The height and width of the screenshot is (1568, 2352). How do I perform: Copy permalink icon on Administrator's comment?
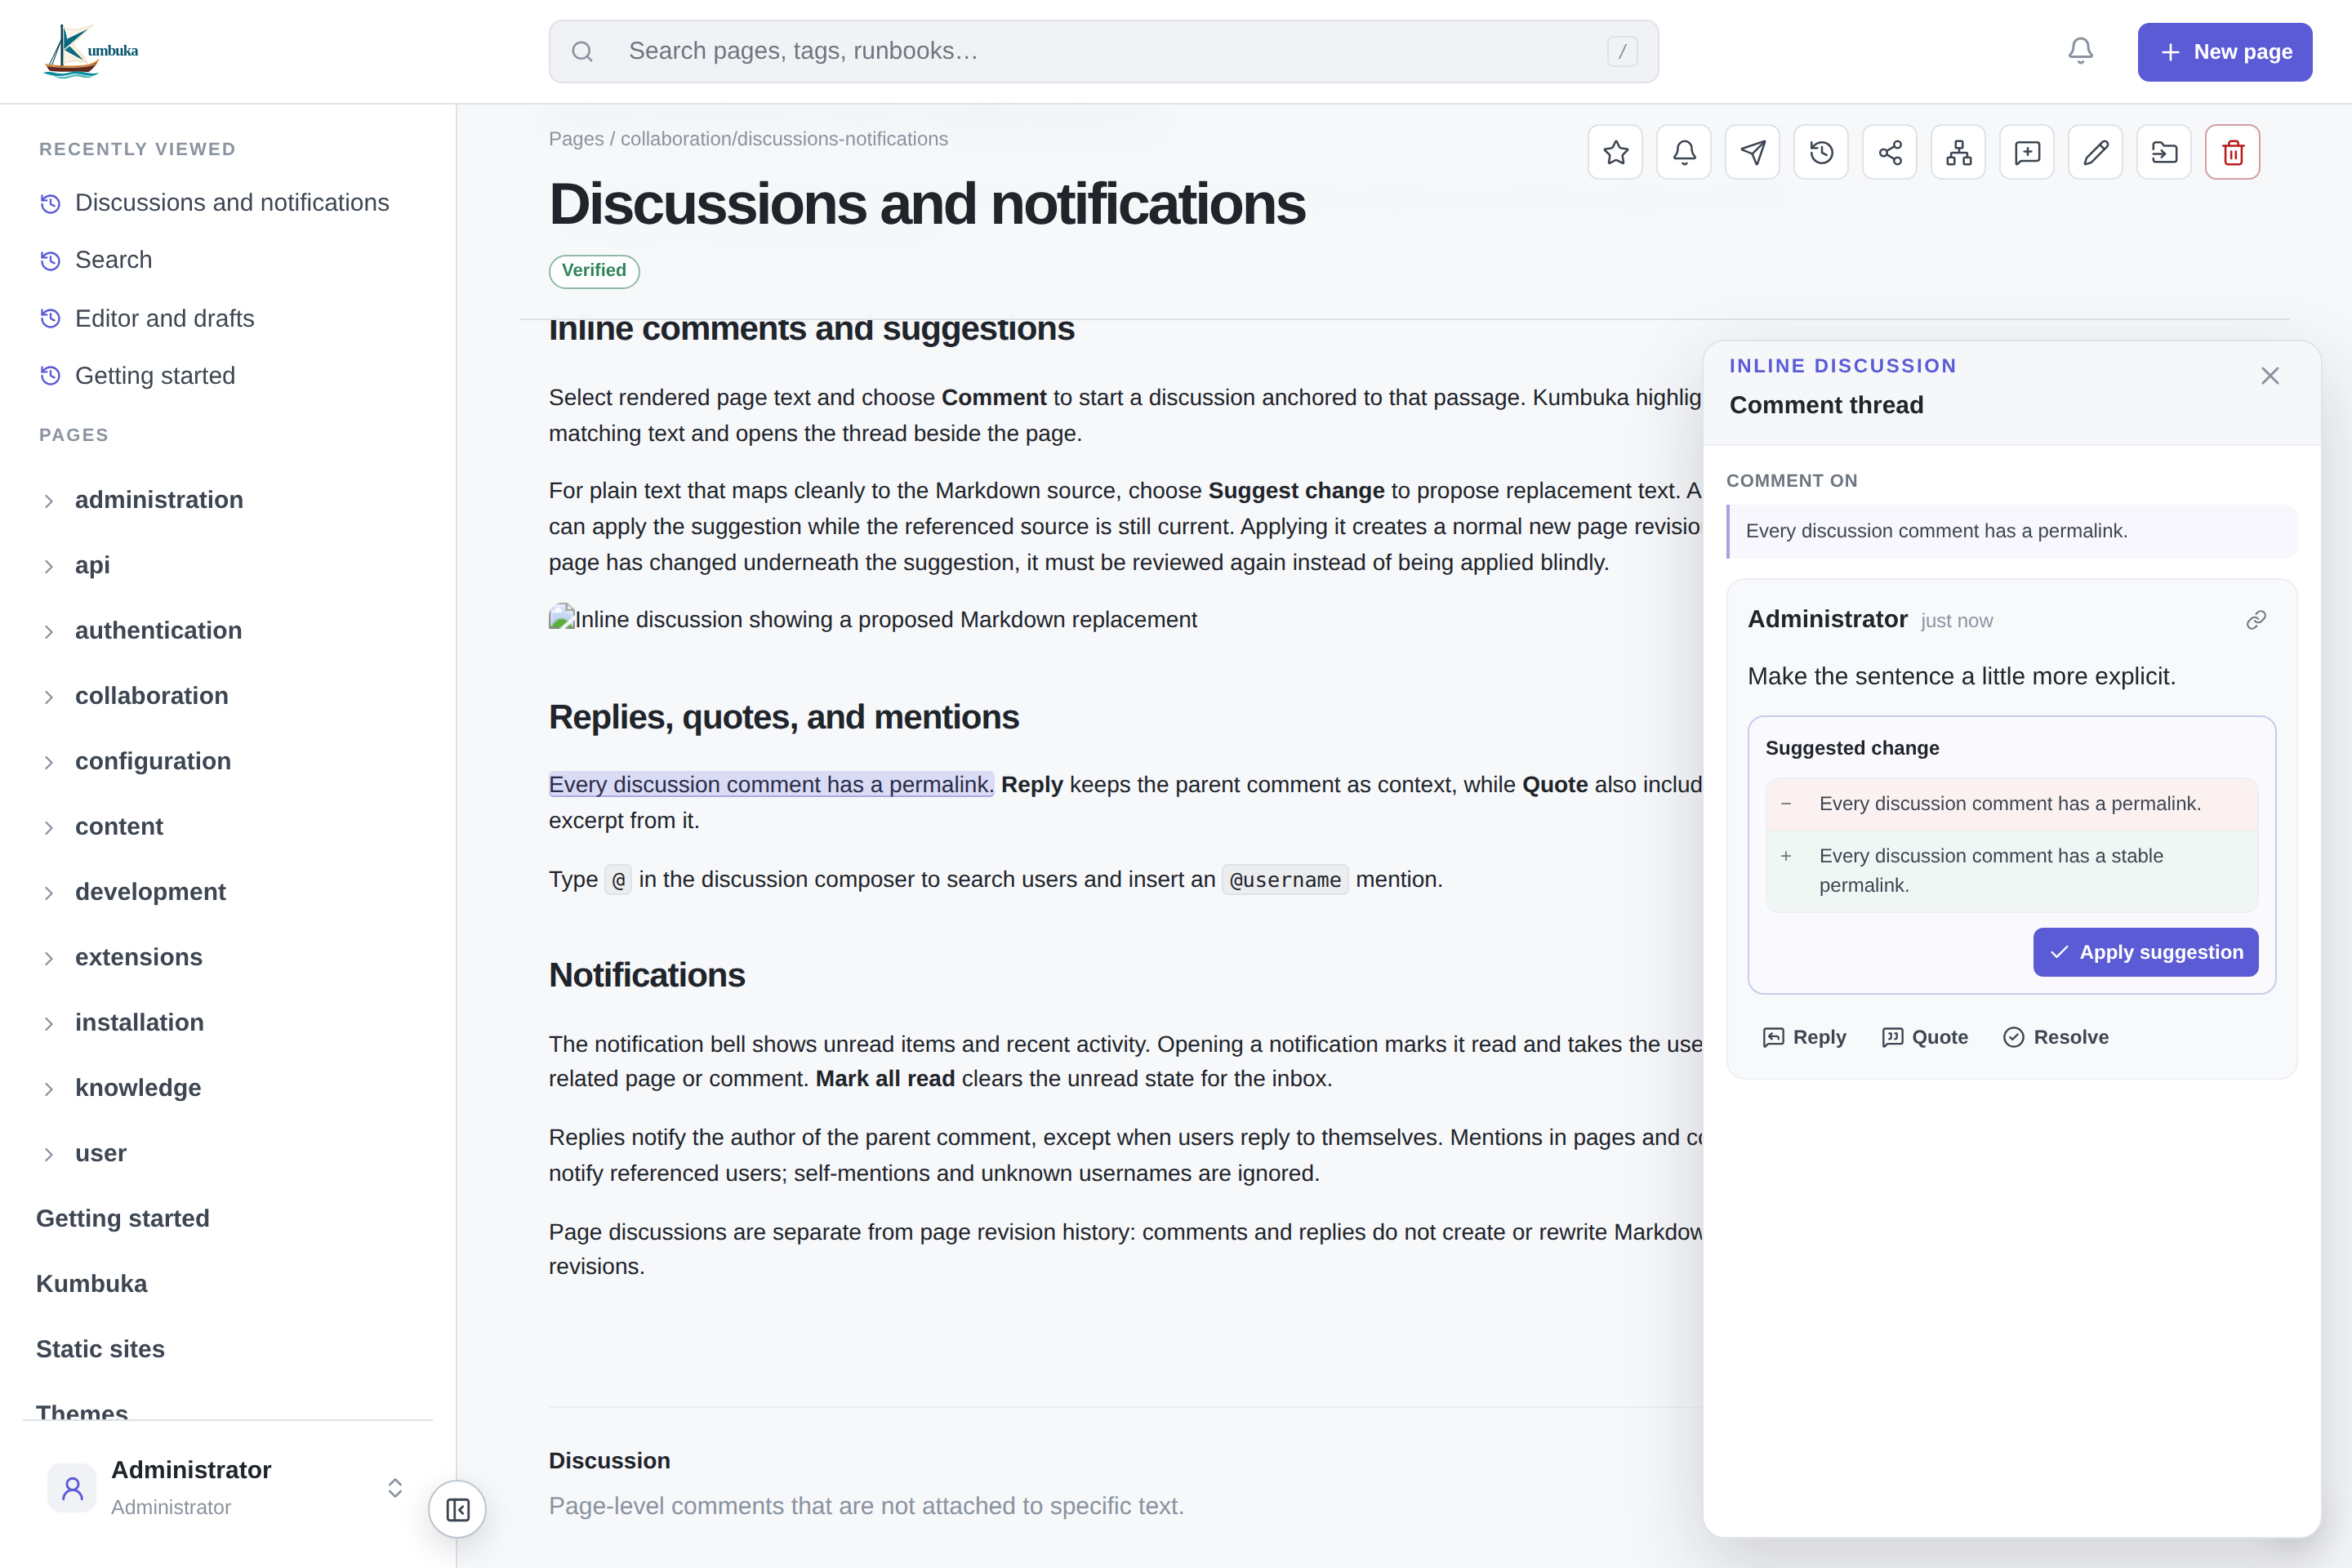click(x=2256, y=620)
